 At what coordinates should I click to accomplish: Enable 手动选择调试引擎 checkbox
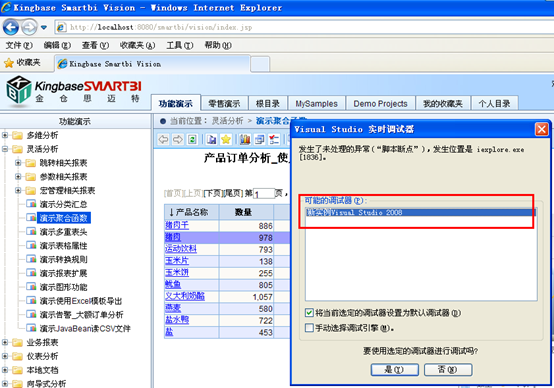(309, 328)
